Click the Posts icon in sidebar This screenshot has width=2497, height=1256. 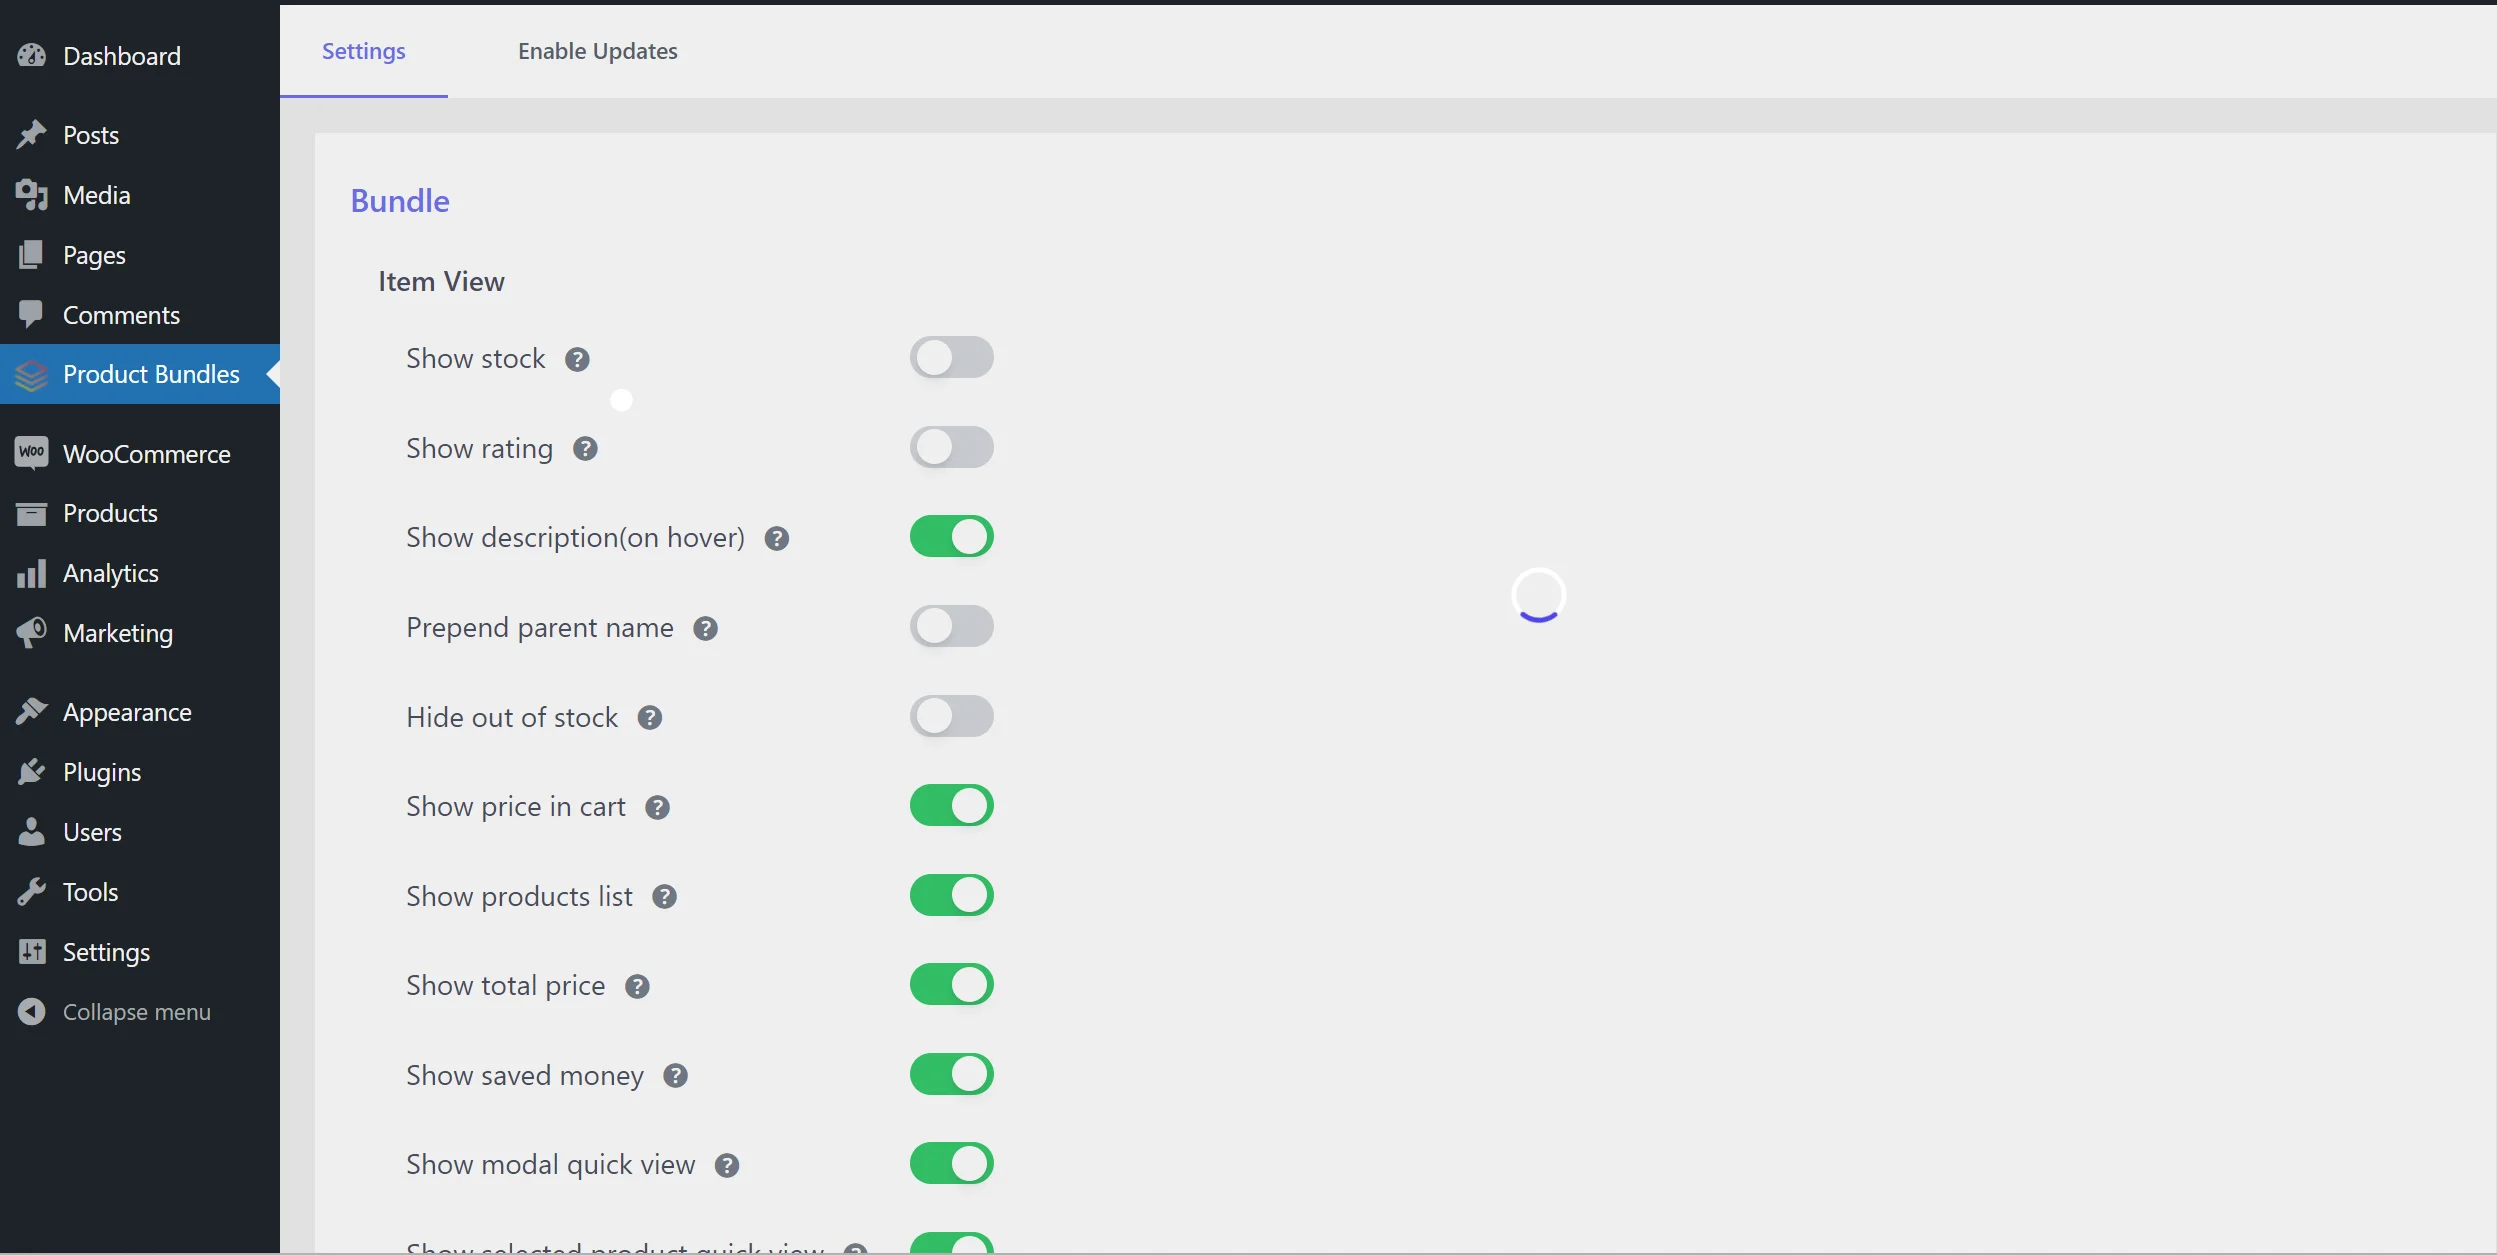coord(32,133)
